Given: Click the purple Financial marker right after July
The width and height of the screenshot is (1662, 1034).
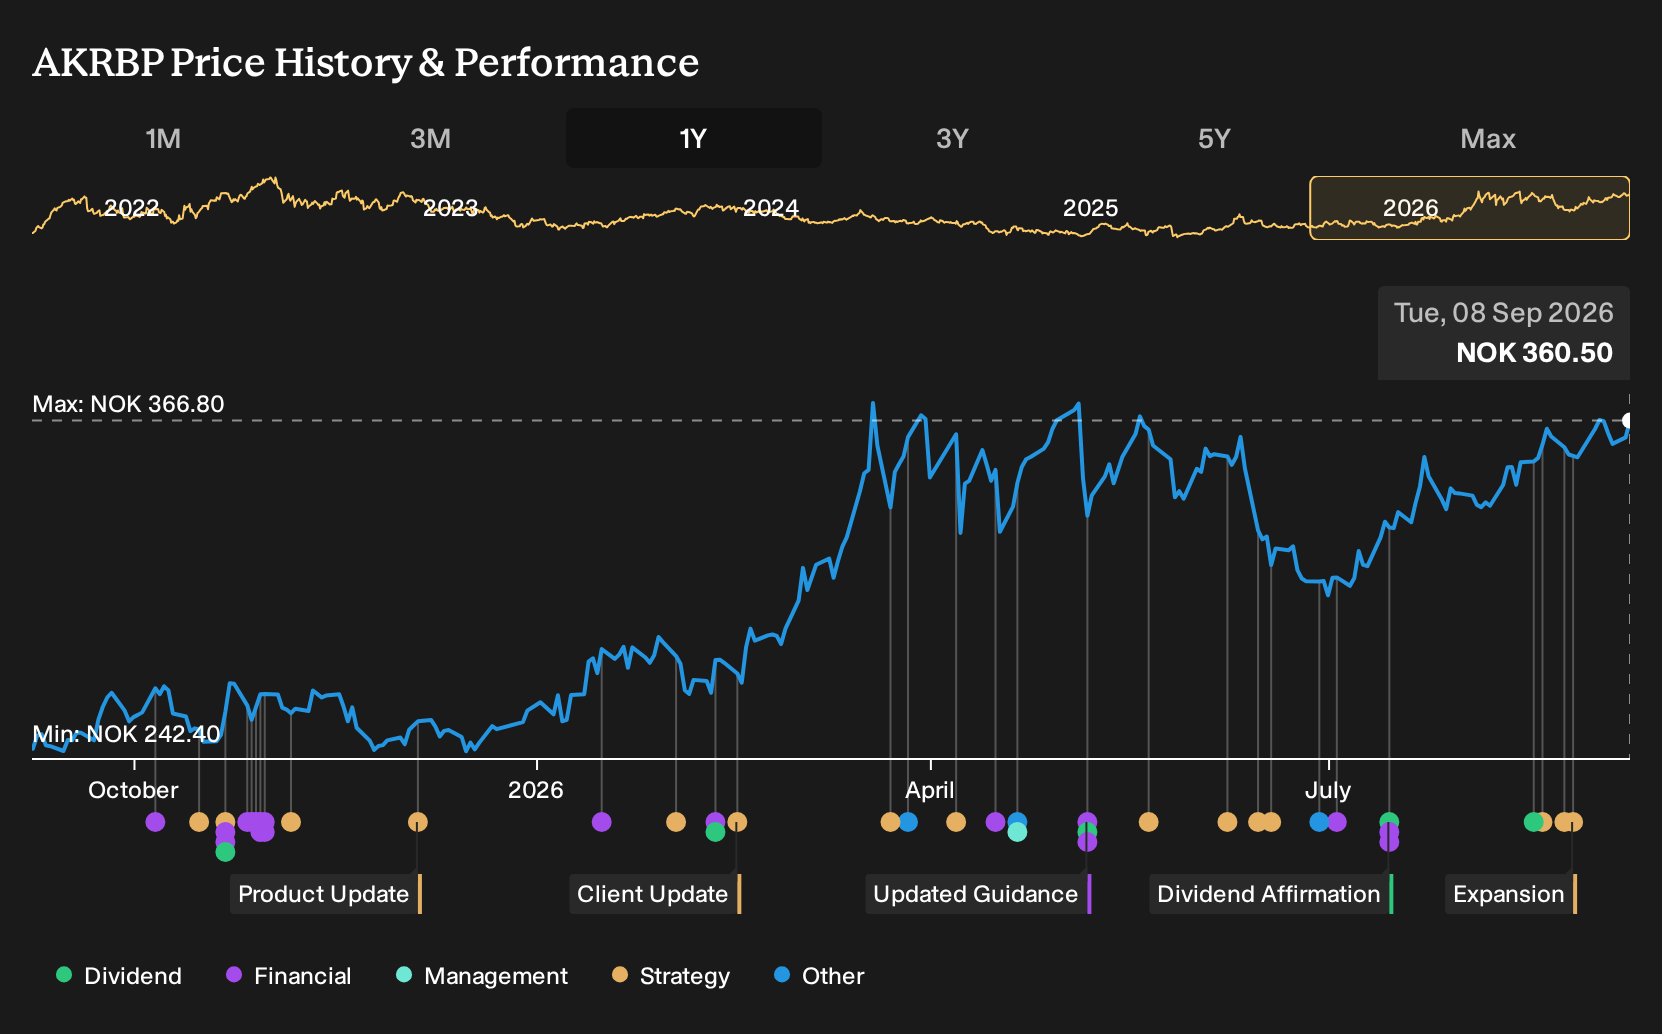Looking at the screenshot, I should [1337, 822].
